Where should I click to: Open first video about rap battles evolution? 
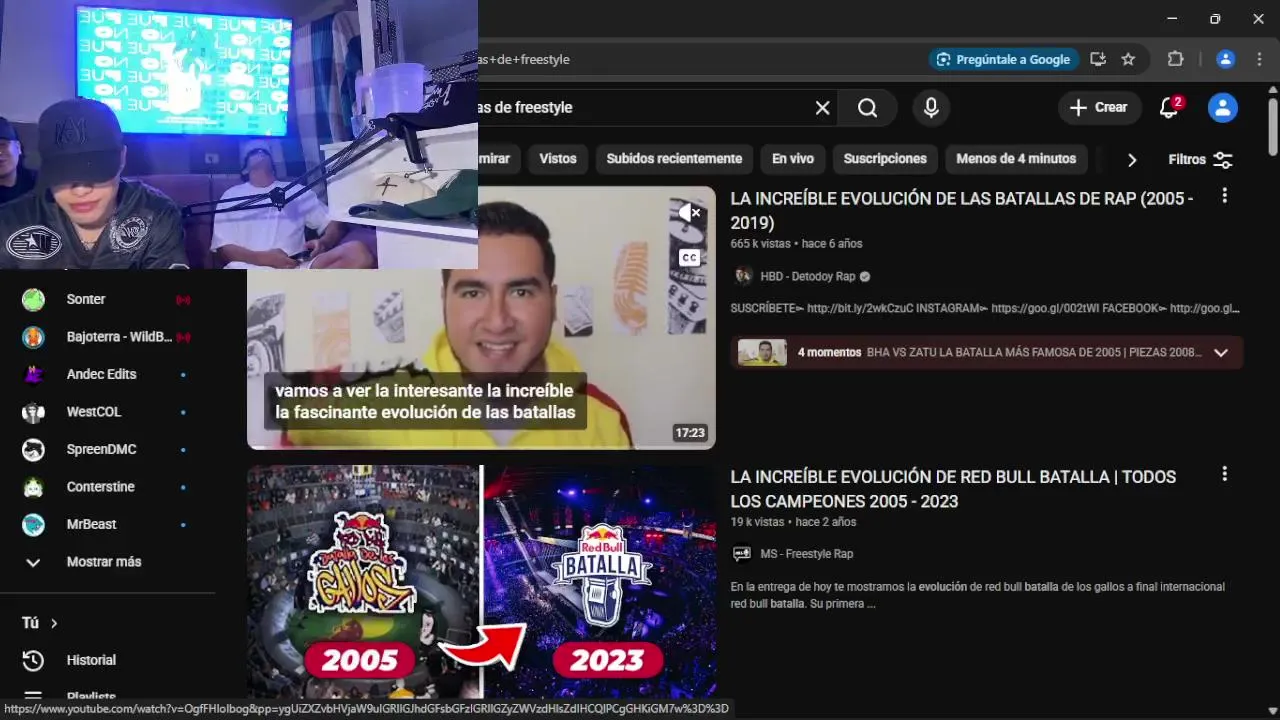click(481, 318)
